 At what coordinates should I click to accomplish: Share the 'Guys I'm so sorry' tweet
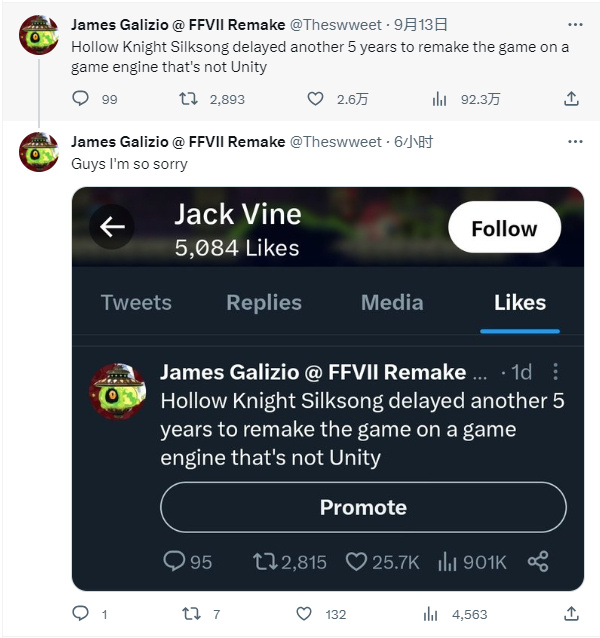tap(571, 614)
